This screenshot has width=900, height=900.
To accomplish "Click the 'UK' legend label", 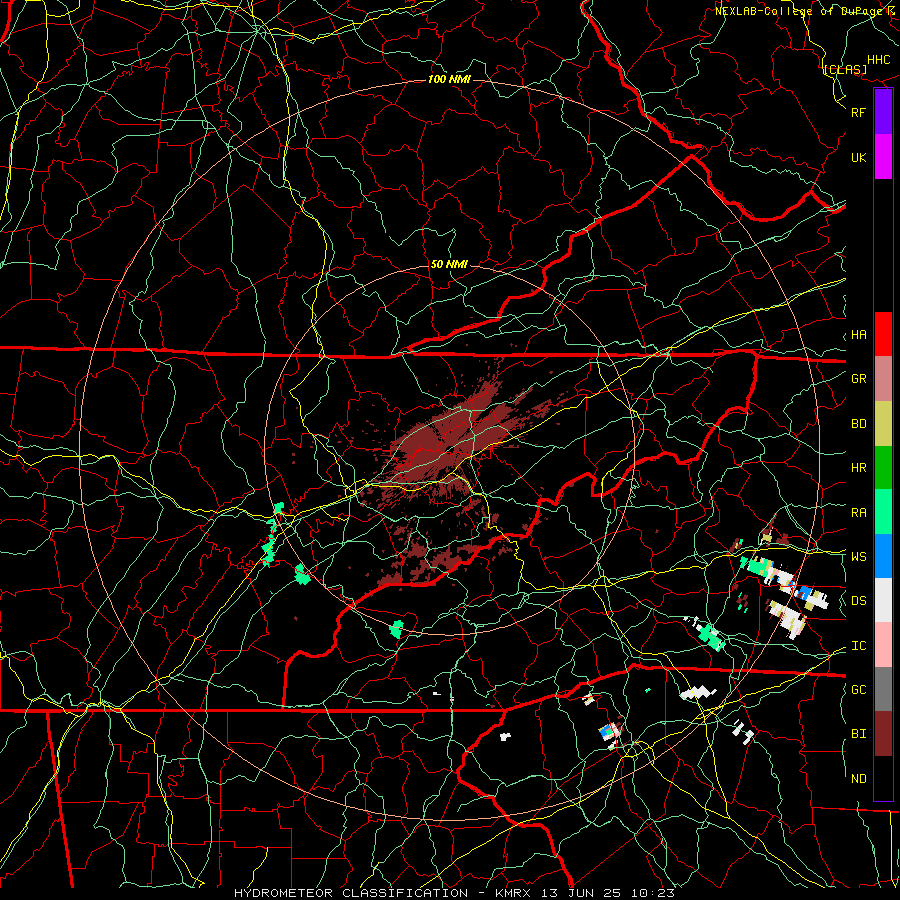I will point(858,157).
